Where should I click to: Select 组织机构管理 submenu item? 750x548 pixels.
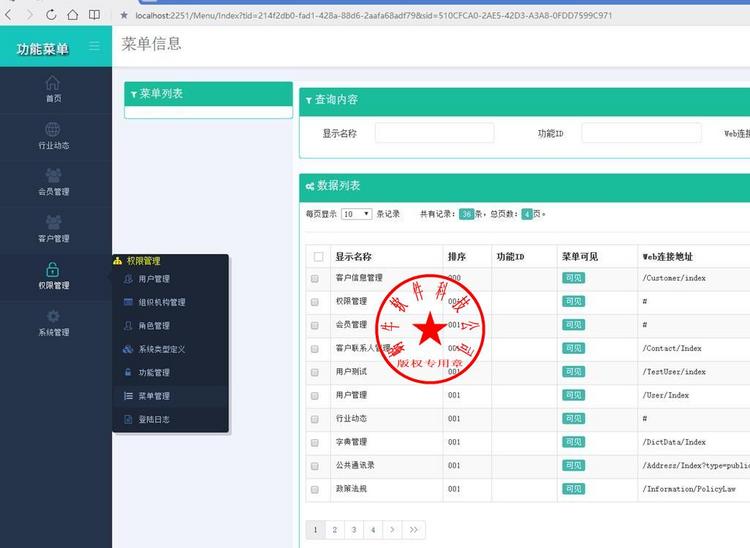pyautogui.click(x=162, y=302)
